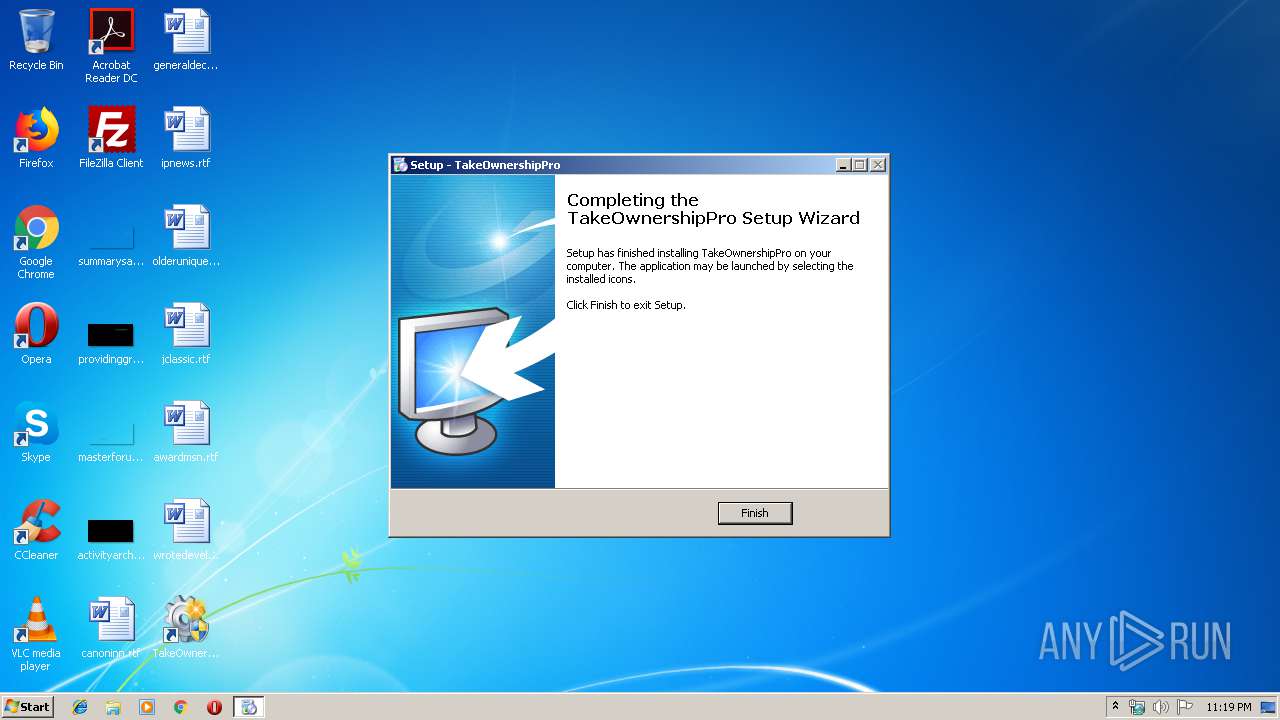The image size is (1280, 720).
Task: Select the wrotedevel… document icon
Action: point(186,530)
